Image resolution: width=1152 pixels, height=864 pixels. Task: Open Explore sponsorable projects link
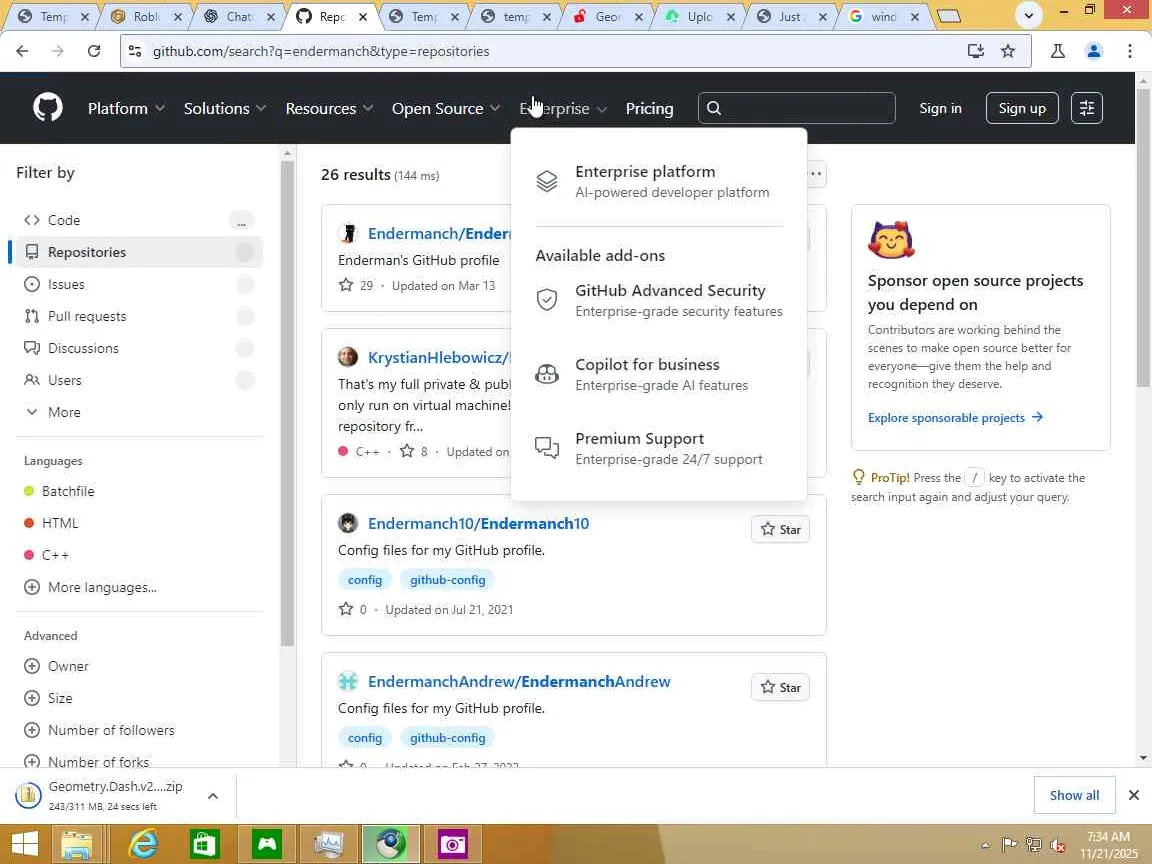pyautogui.click(x=955, y=417)
